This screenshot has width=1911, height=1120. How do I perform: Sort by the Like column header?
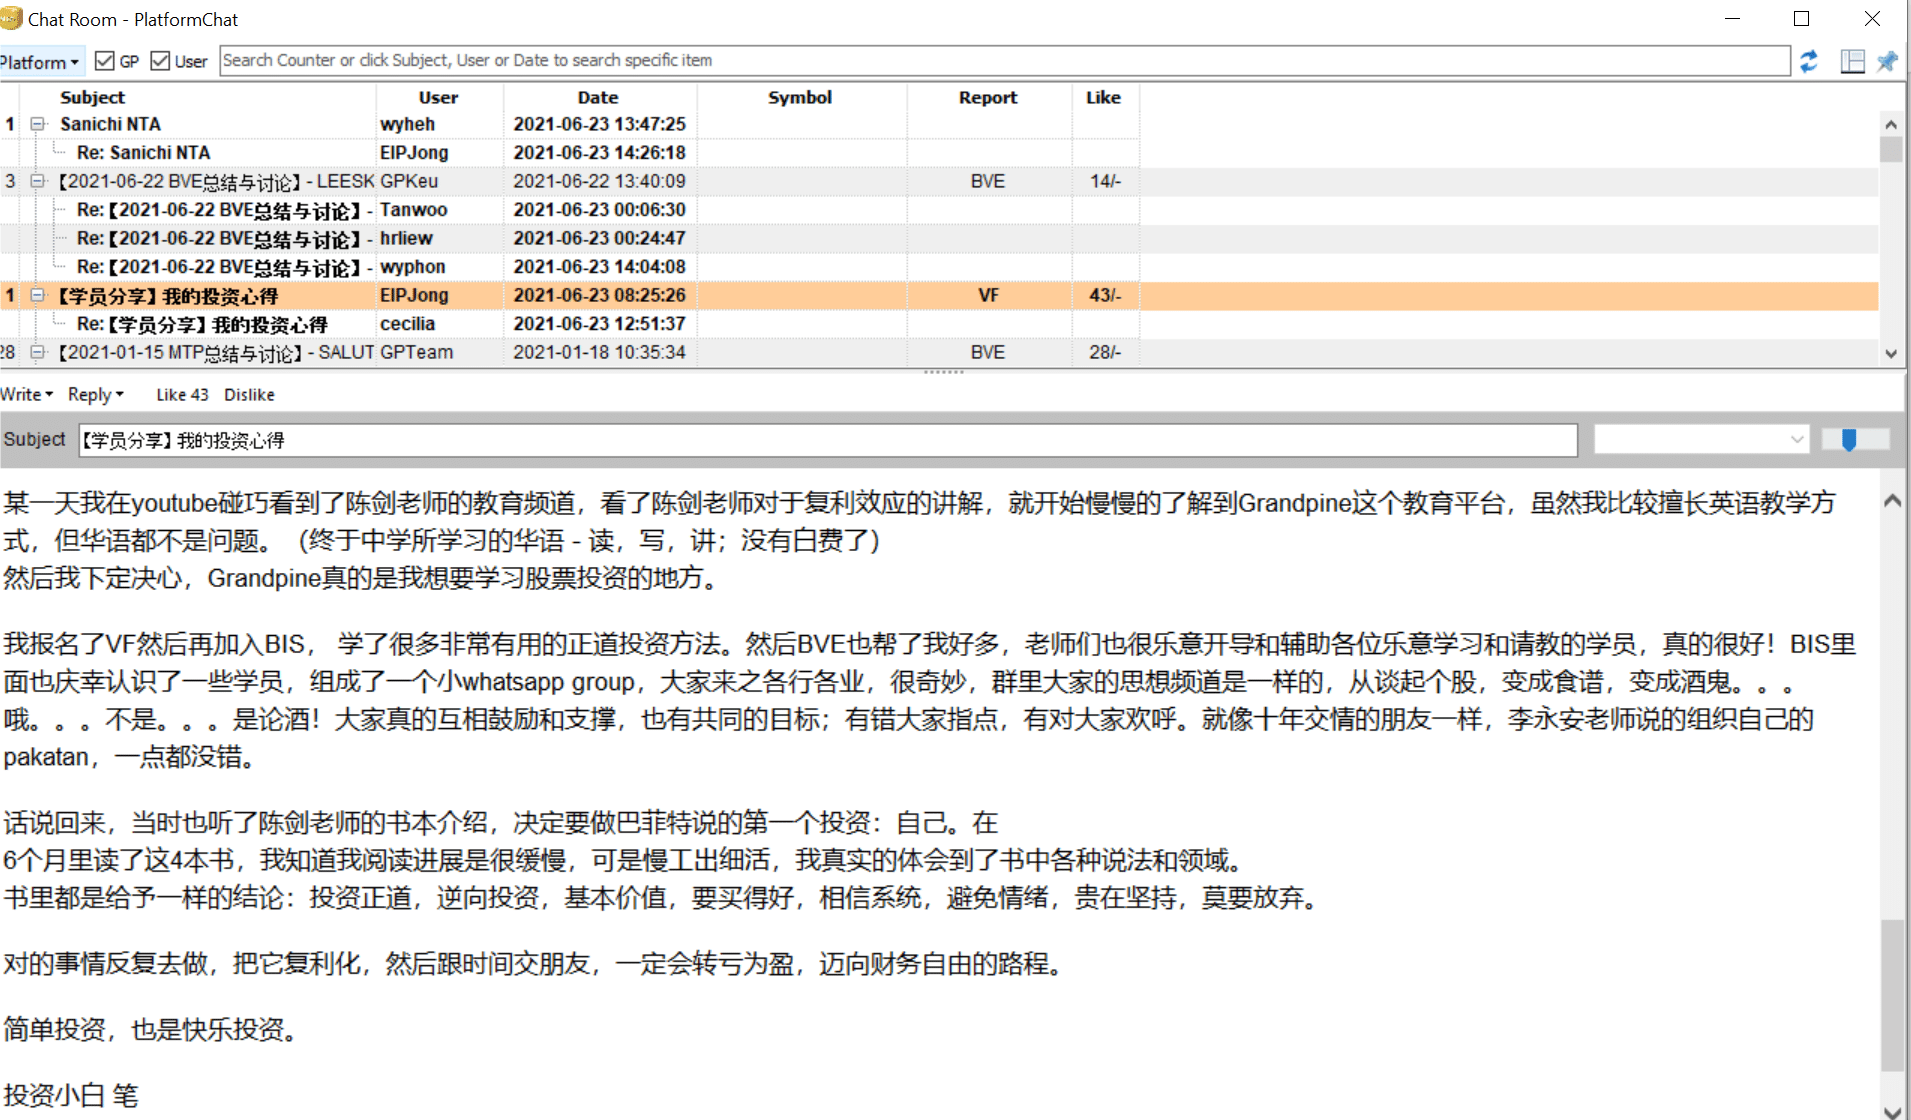tap(1103, 97)
